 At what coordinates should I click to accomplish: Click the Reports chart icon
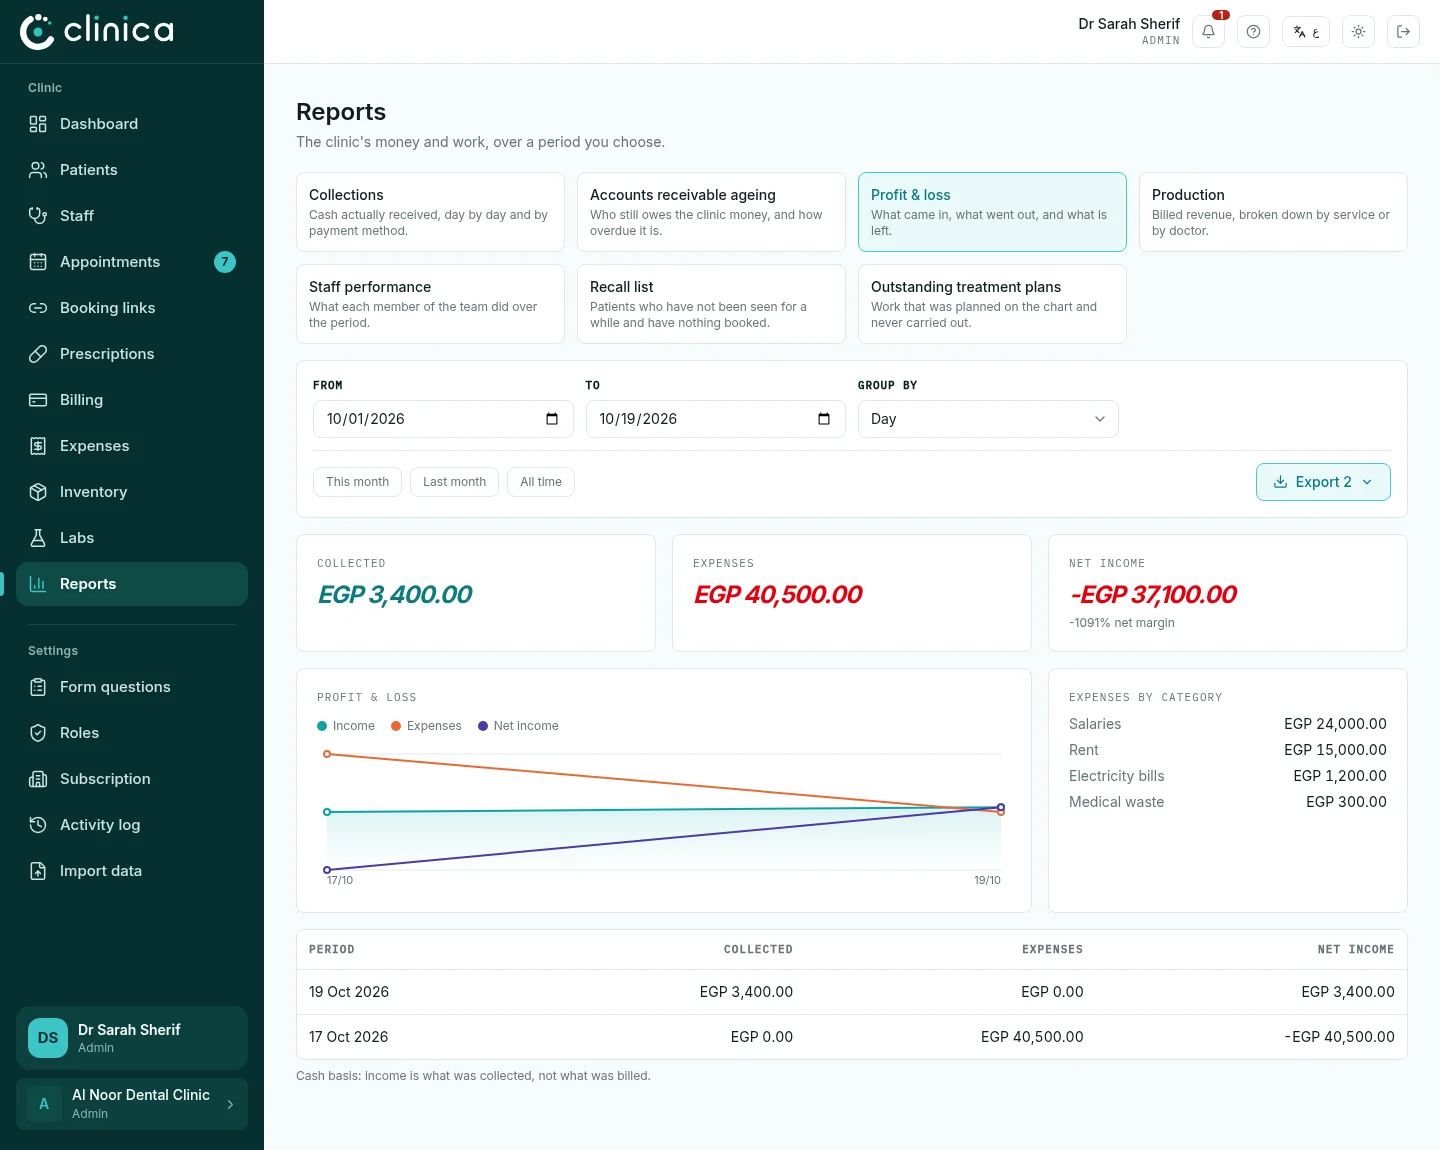pyautogui.click(x=38, y=584)
